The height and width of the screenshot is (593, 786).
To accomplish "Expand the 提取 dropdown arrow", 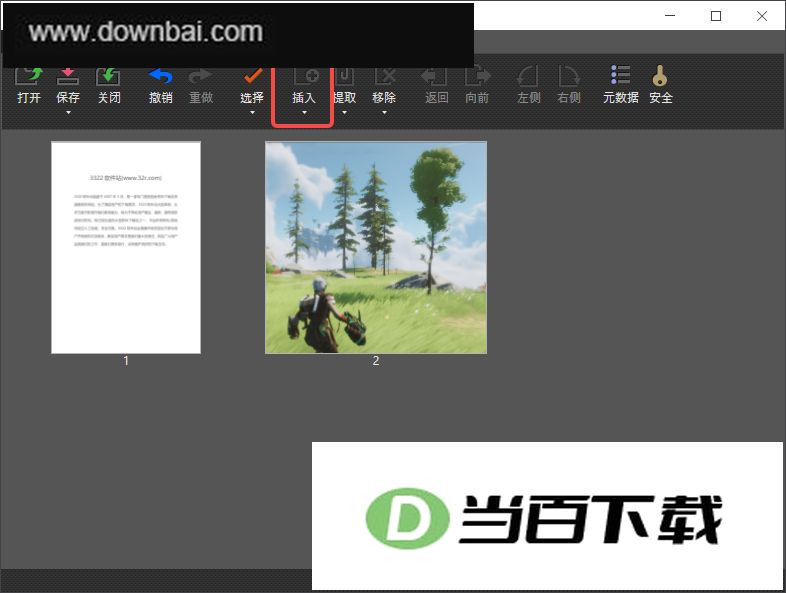I will coord(344,113).
